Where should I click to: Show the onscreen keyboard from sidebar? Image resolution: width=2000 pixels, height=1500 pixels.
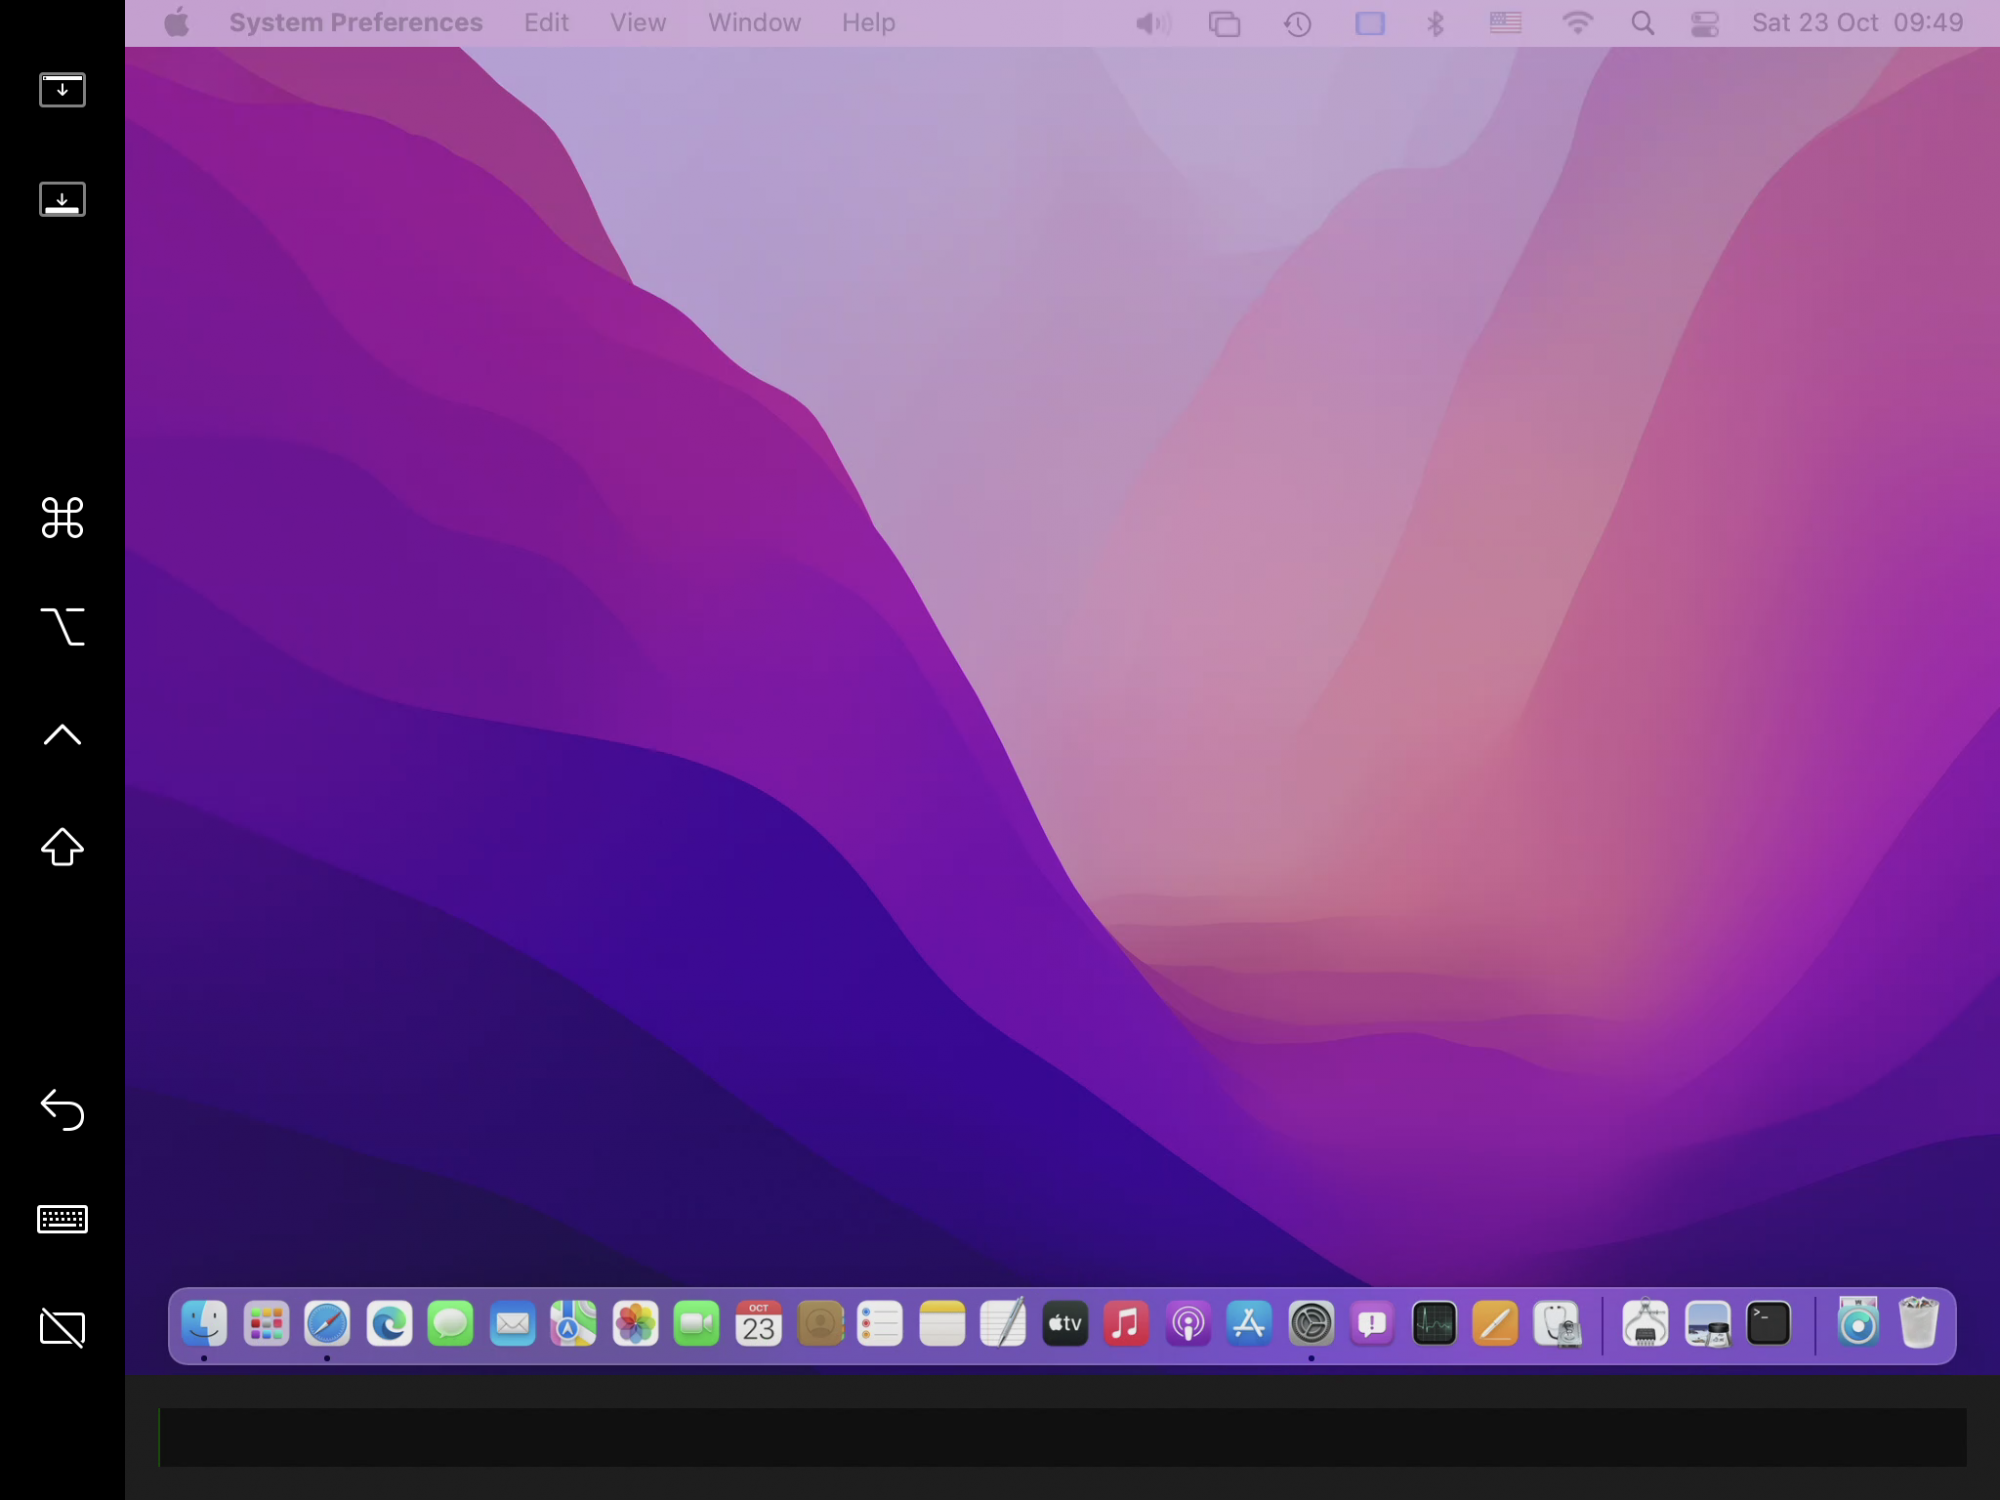(x=62, y=1219)
